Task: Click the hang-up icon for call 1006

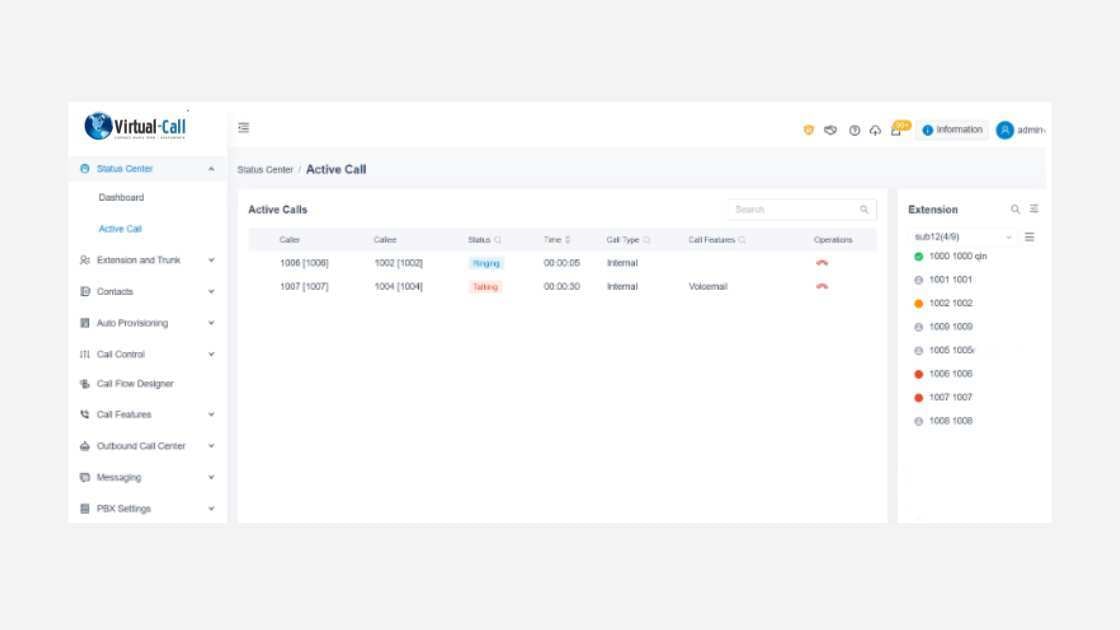Action: click(822, 262)
